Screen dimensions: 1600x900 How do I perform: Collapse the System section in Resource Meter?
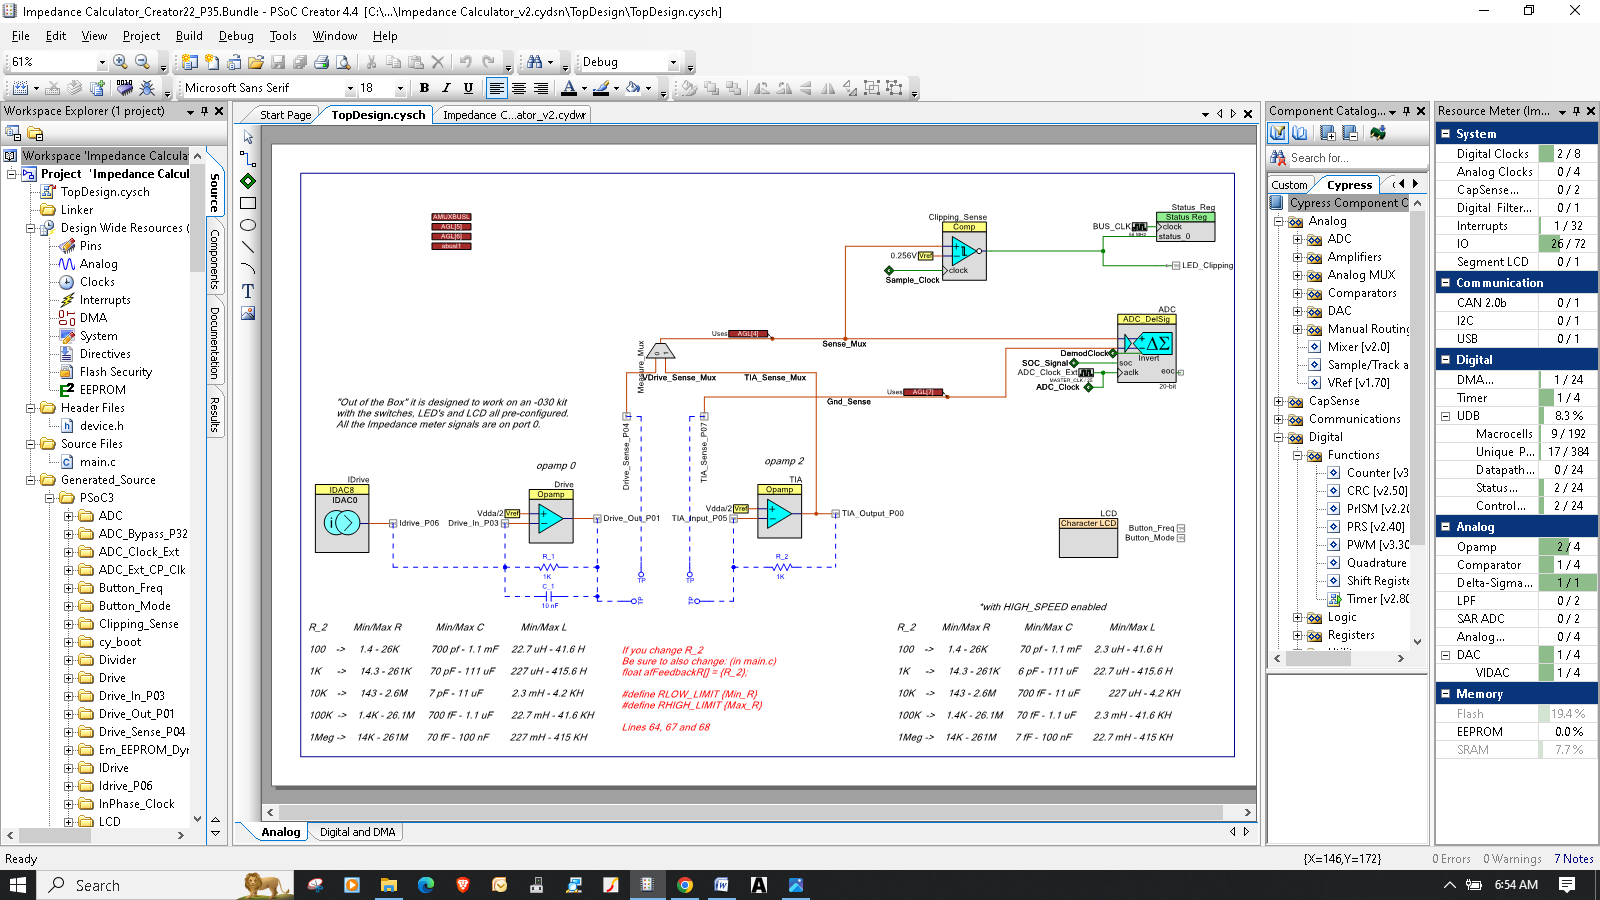[x=1445, y=133]
